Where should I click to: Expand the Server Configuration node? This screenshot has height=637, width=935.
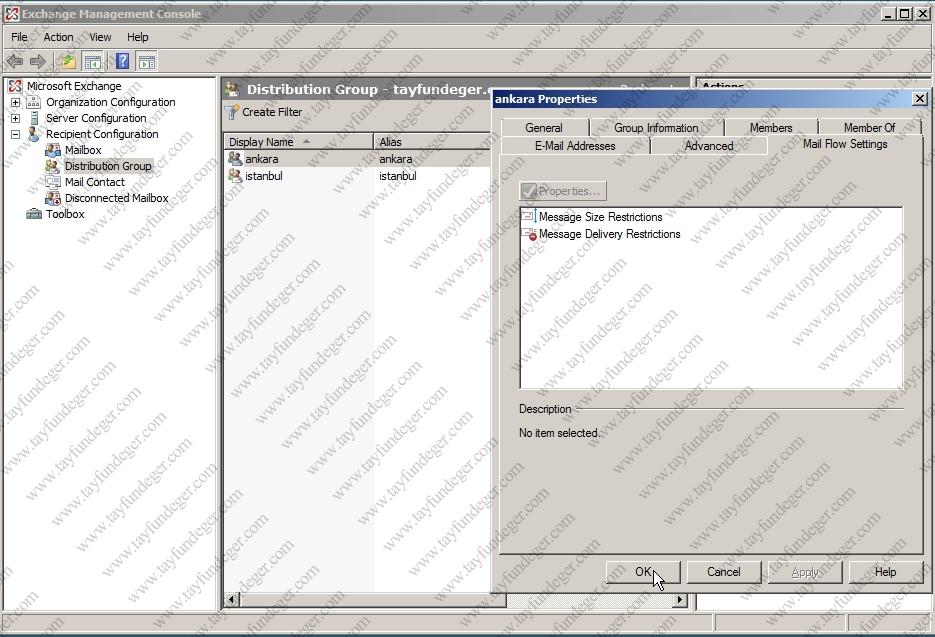pyautogui.click(x=16, y=119)
